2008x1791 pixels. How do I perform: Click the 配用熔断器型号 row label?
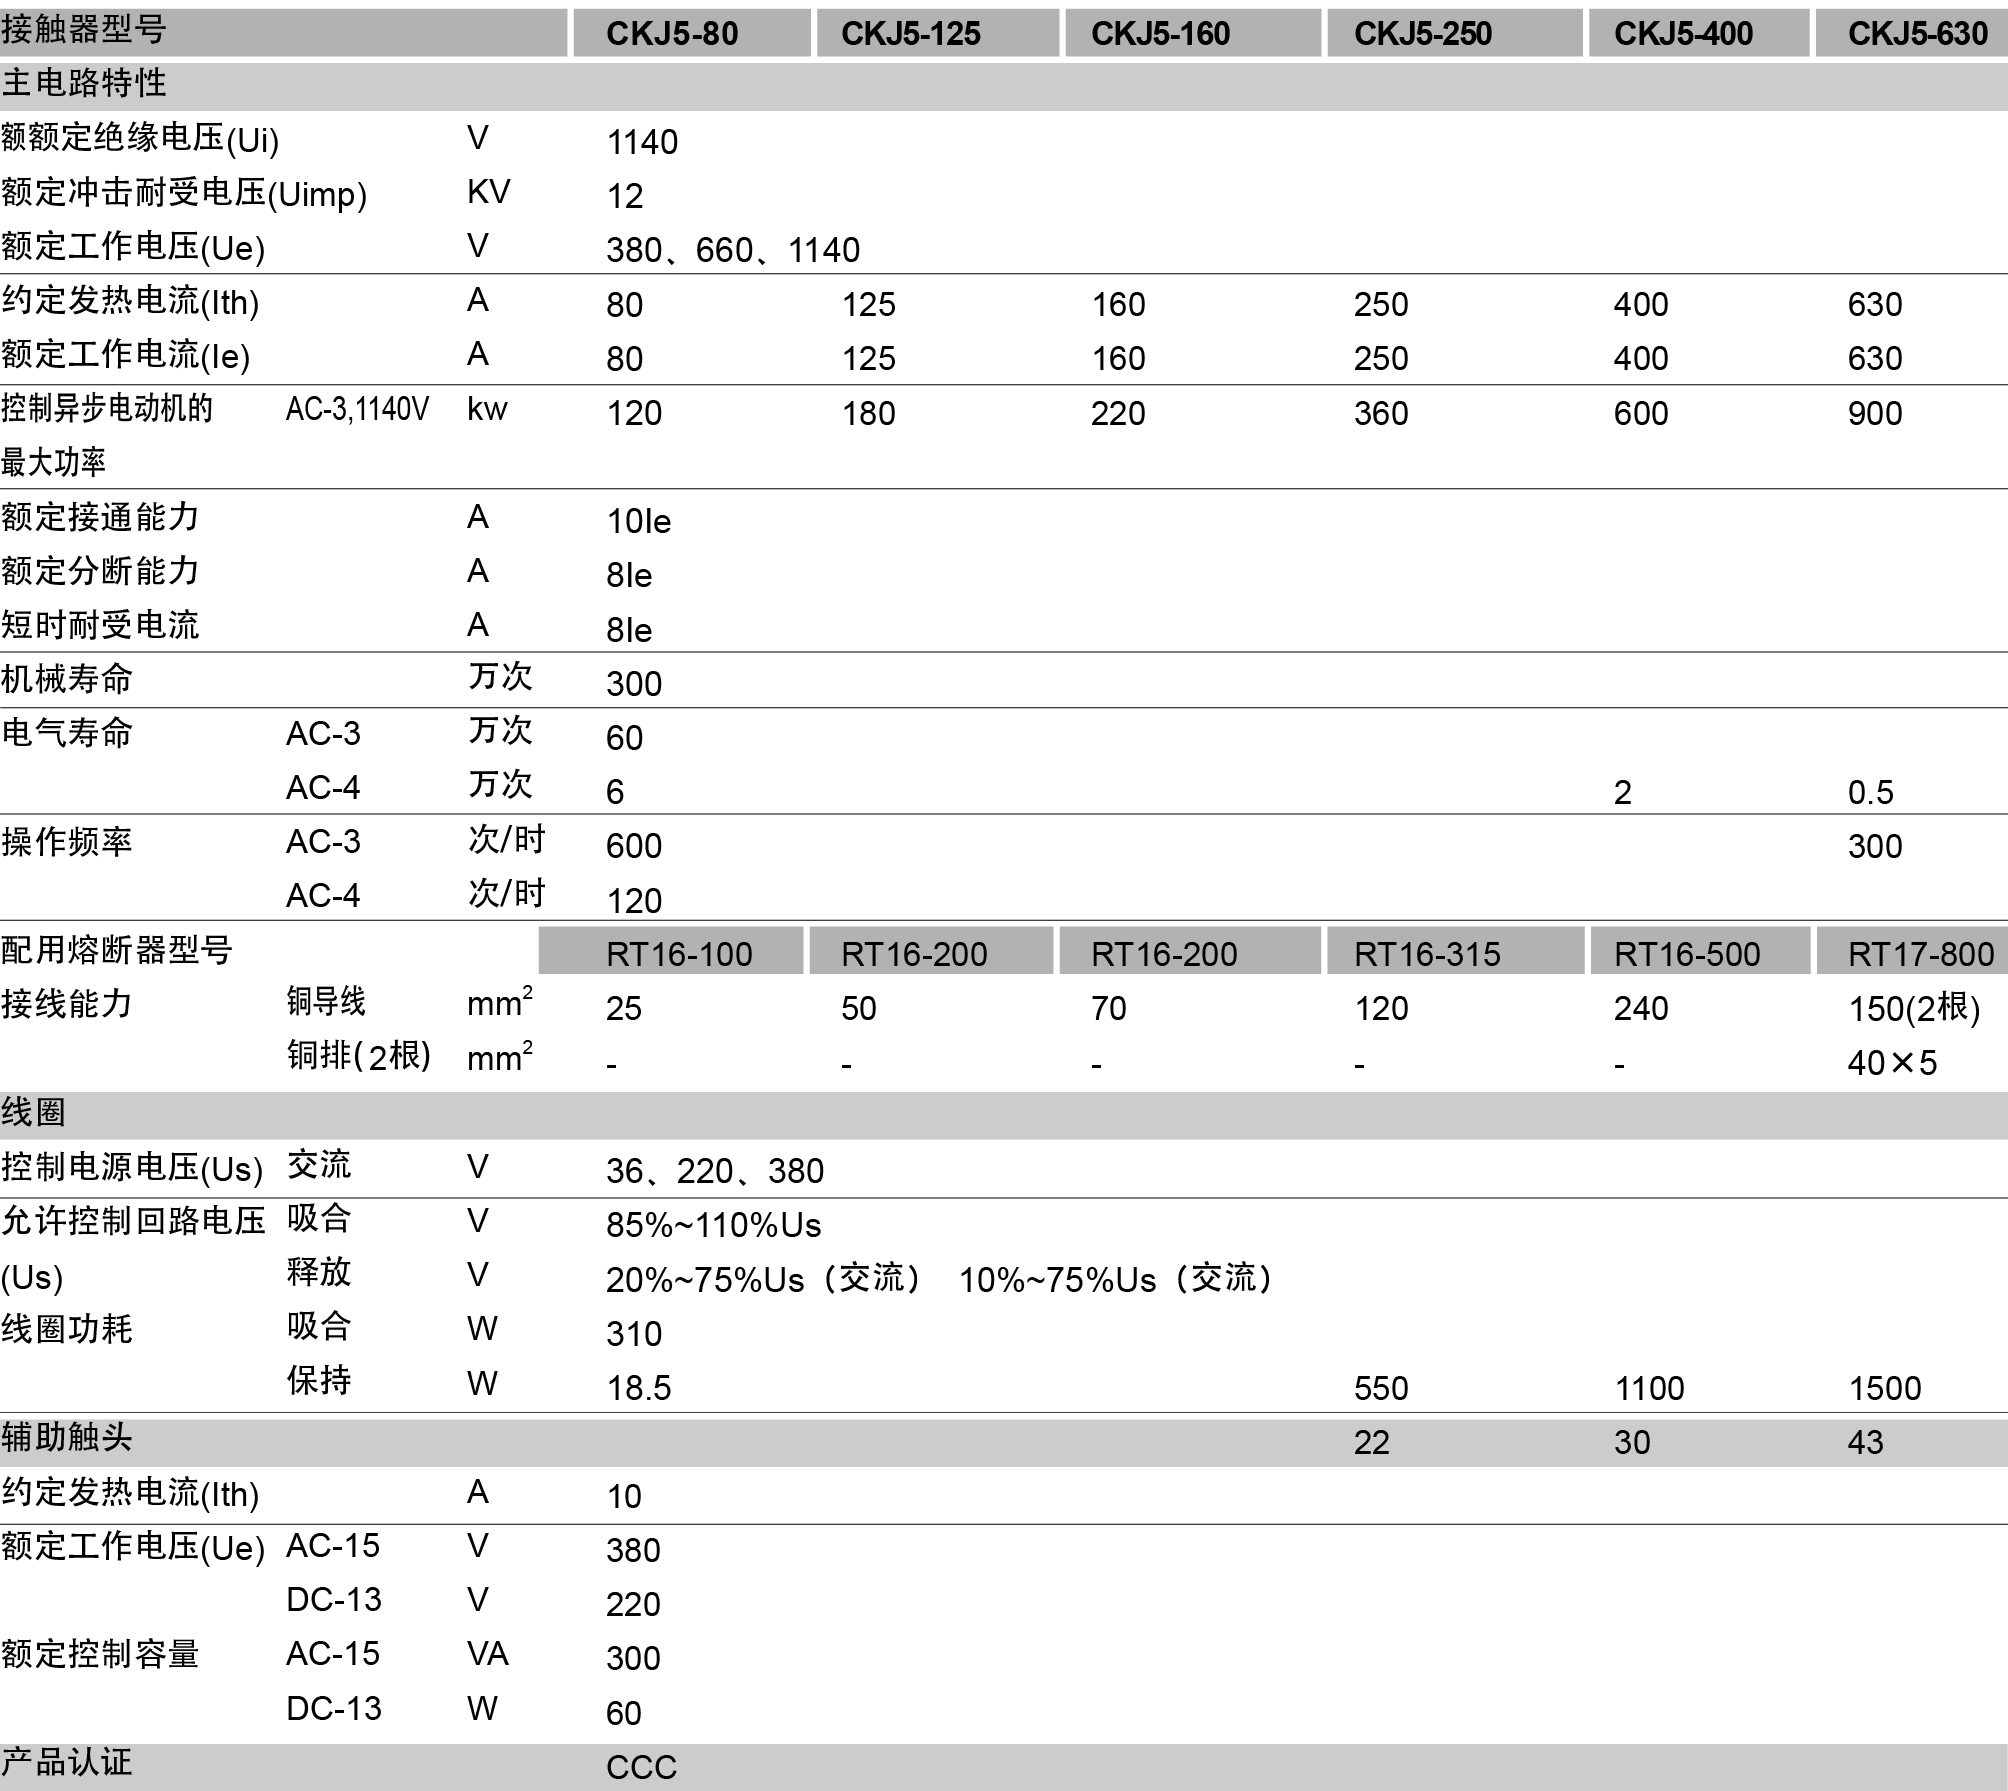click(x=117, y=950)
